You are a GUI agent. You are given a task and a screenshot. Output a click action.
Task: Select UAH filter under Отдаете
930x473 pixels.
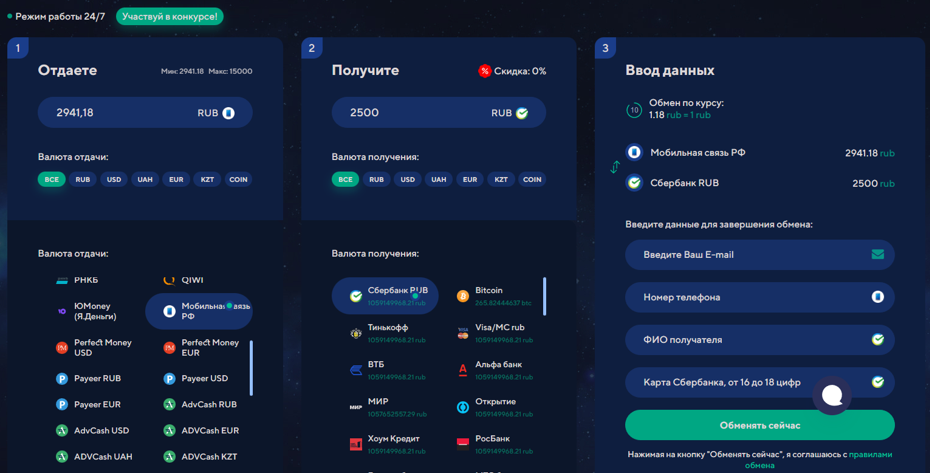(x=145, y=179)
